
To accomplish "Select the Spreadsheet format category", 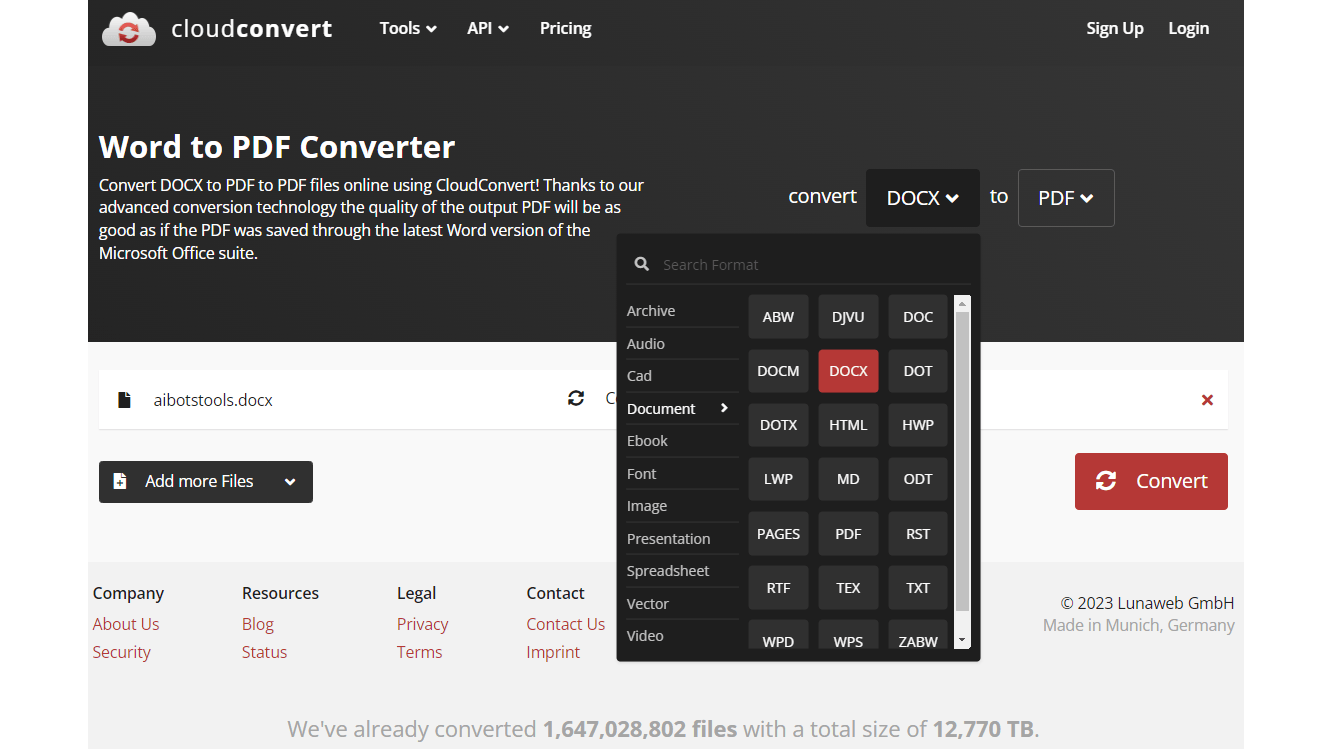I will coord(682,571).
